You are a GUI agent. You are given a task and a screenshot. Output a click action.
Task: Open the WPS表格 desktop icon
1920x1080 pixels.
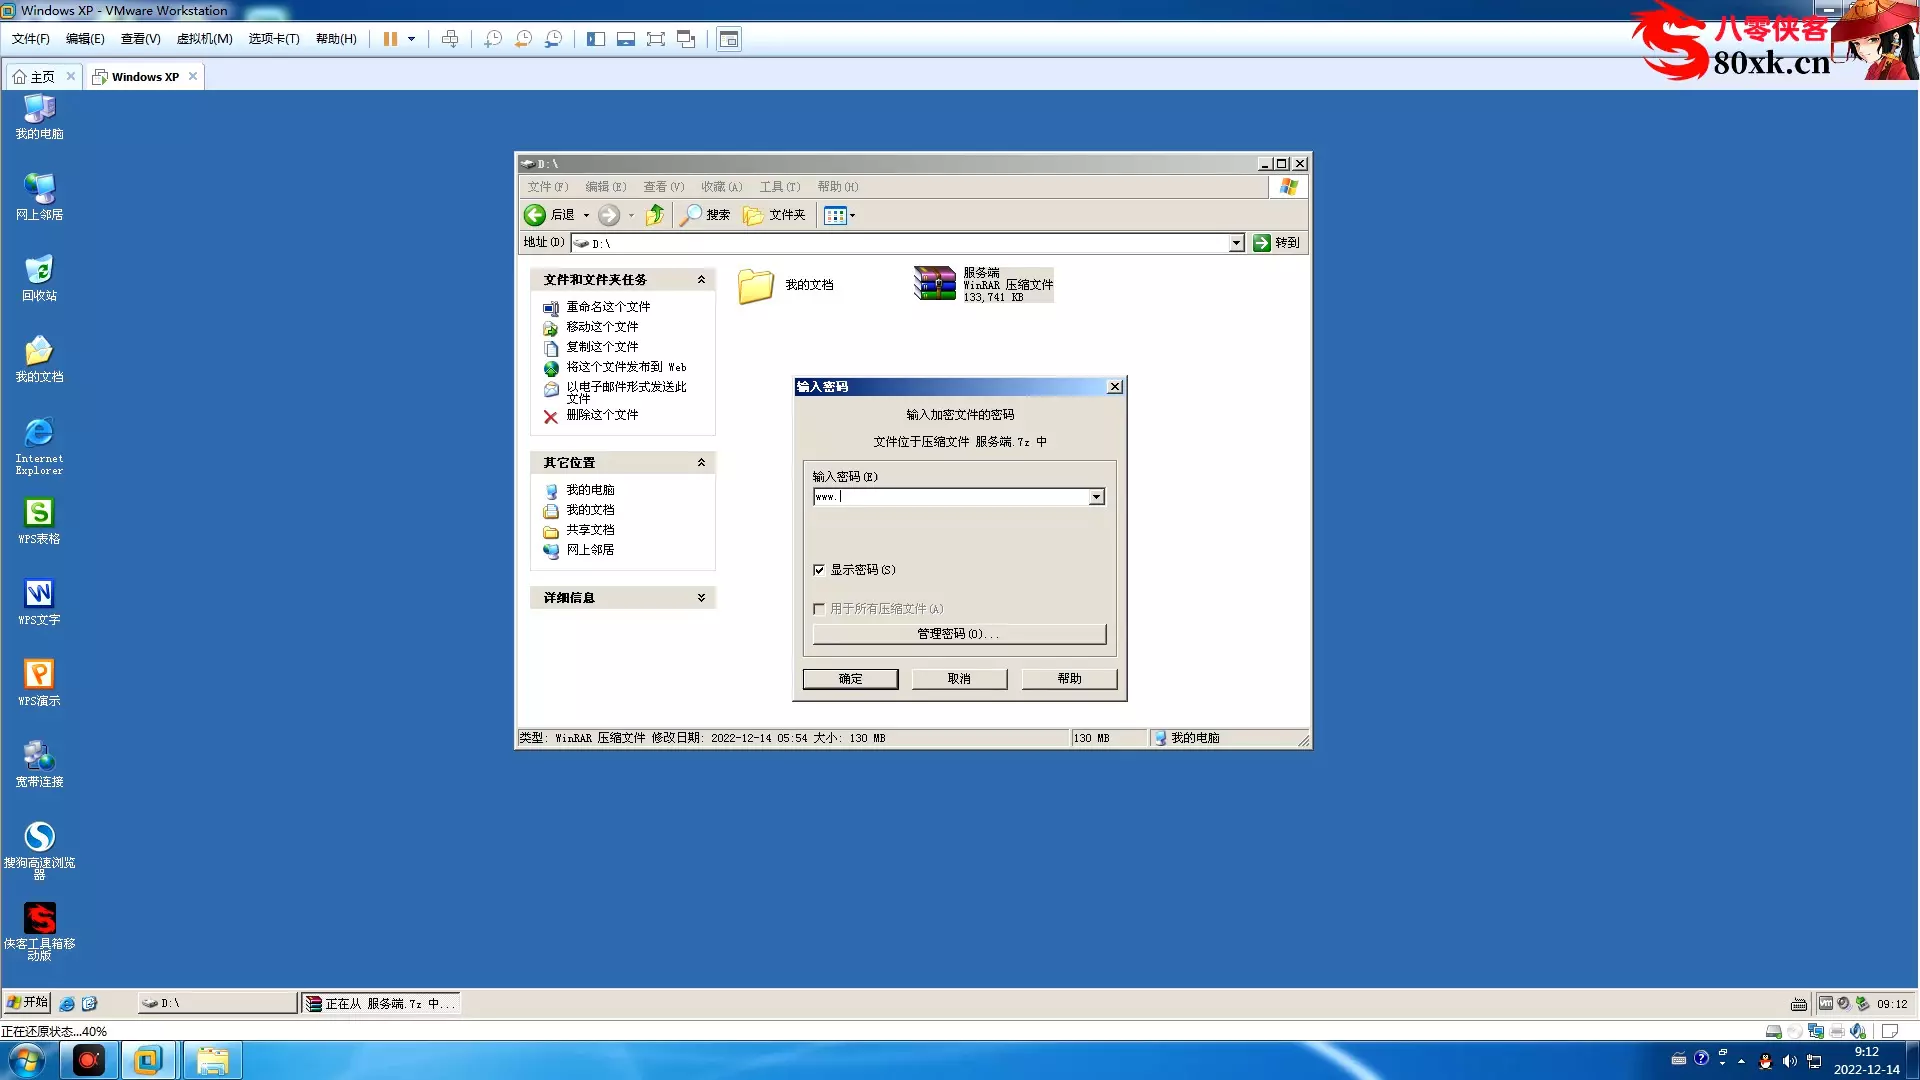point(39,513)
